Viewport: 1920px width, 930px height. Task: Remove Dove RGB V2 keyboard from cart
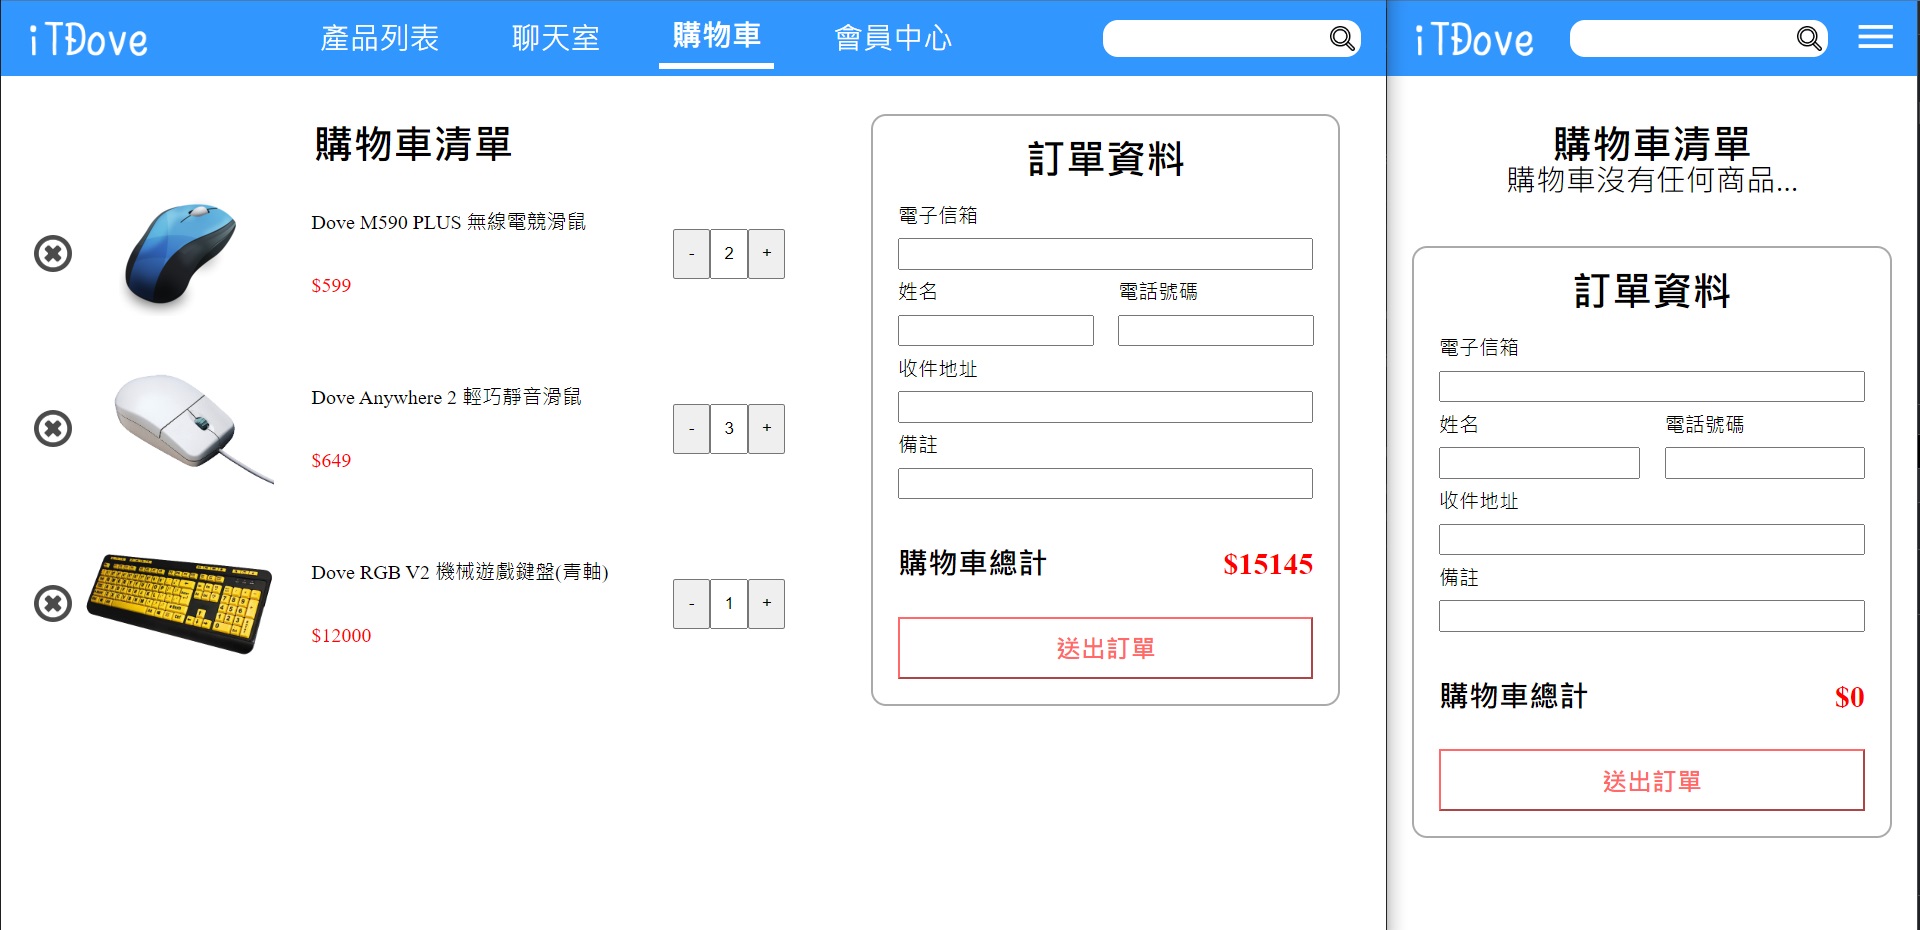point(52,603)
